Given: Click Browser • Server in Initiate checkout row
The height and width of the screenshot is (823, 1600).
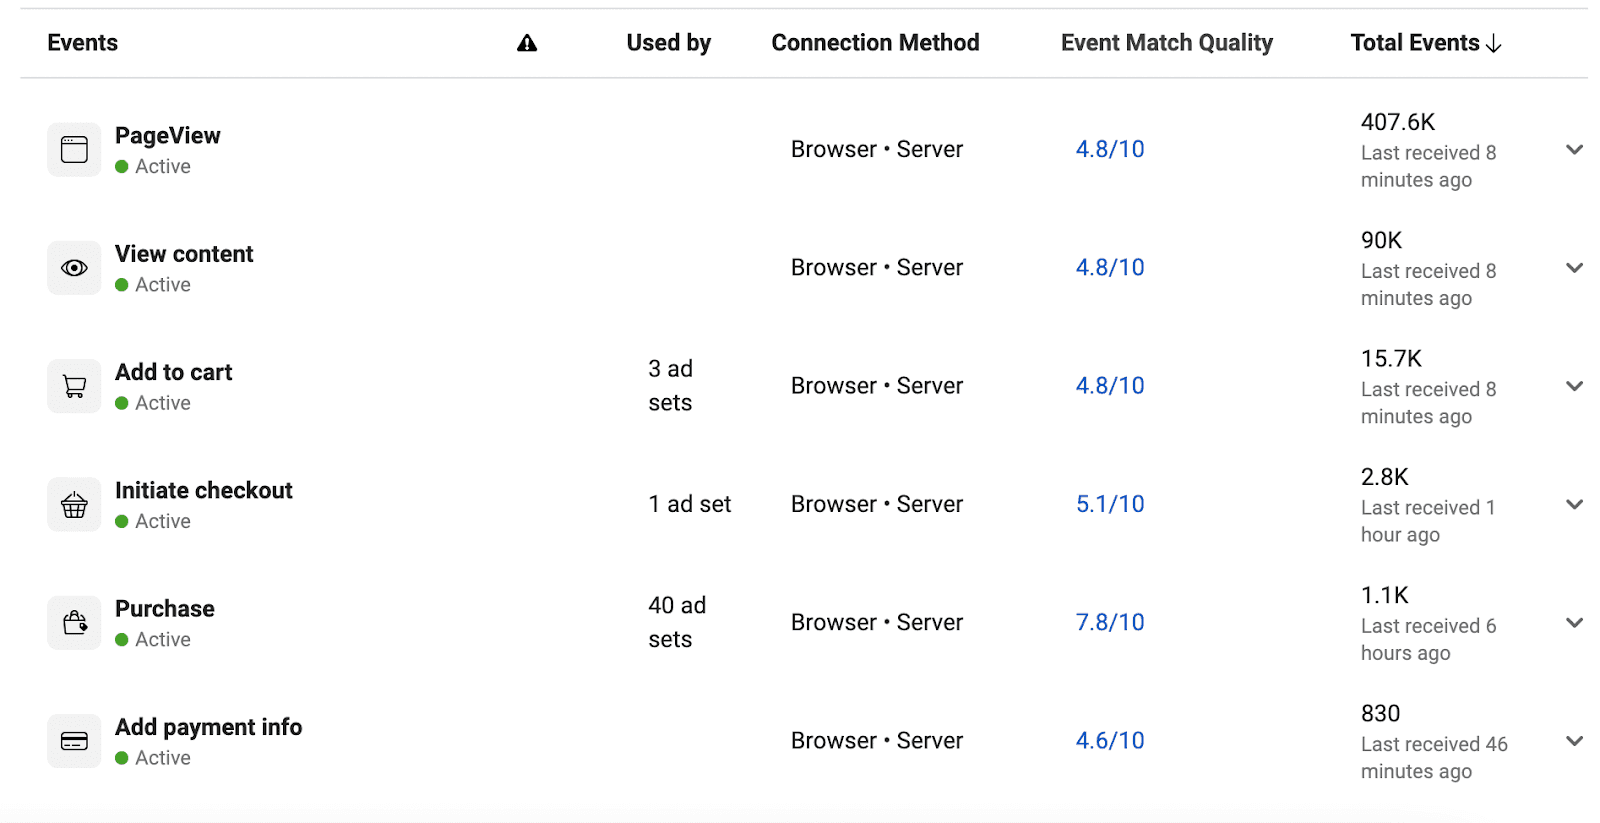Looking at the screenshot, I should 877,504.
